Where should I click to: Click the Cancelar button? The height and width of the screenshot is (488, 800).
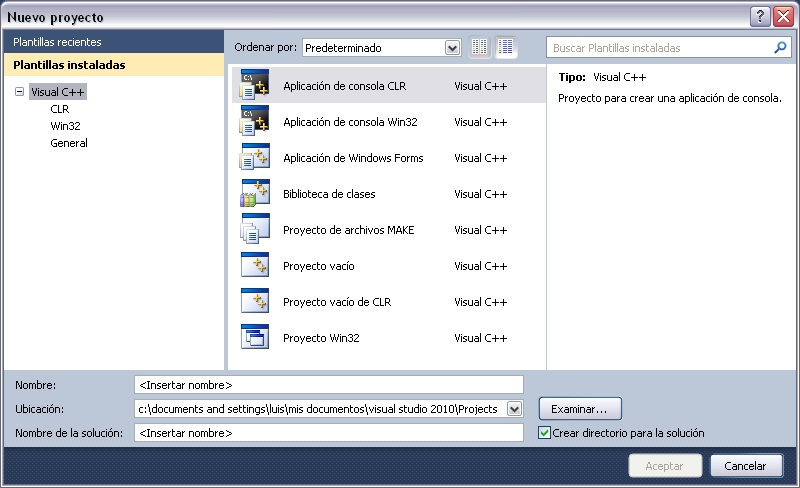tap(746, 466)
